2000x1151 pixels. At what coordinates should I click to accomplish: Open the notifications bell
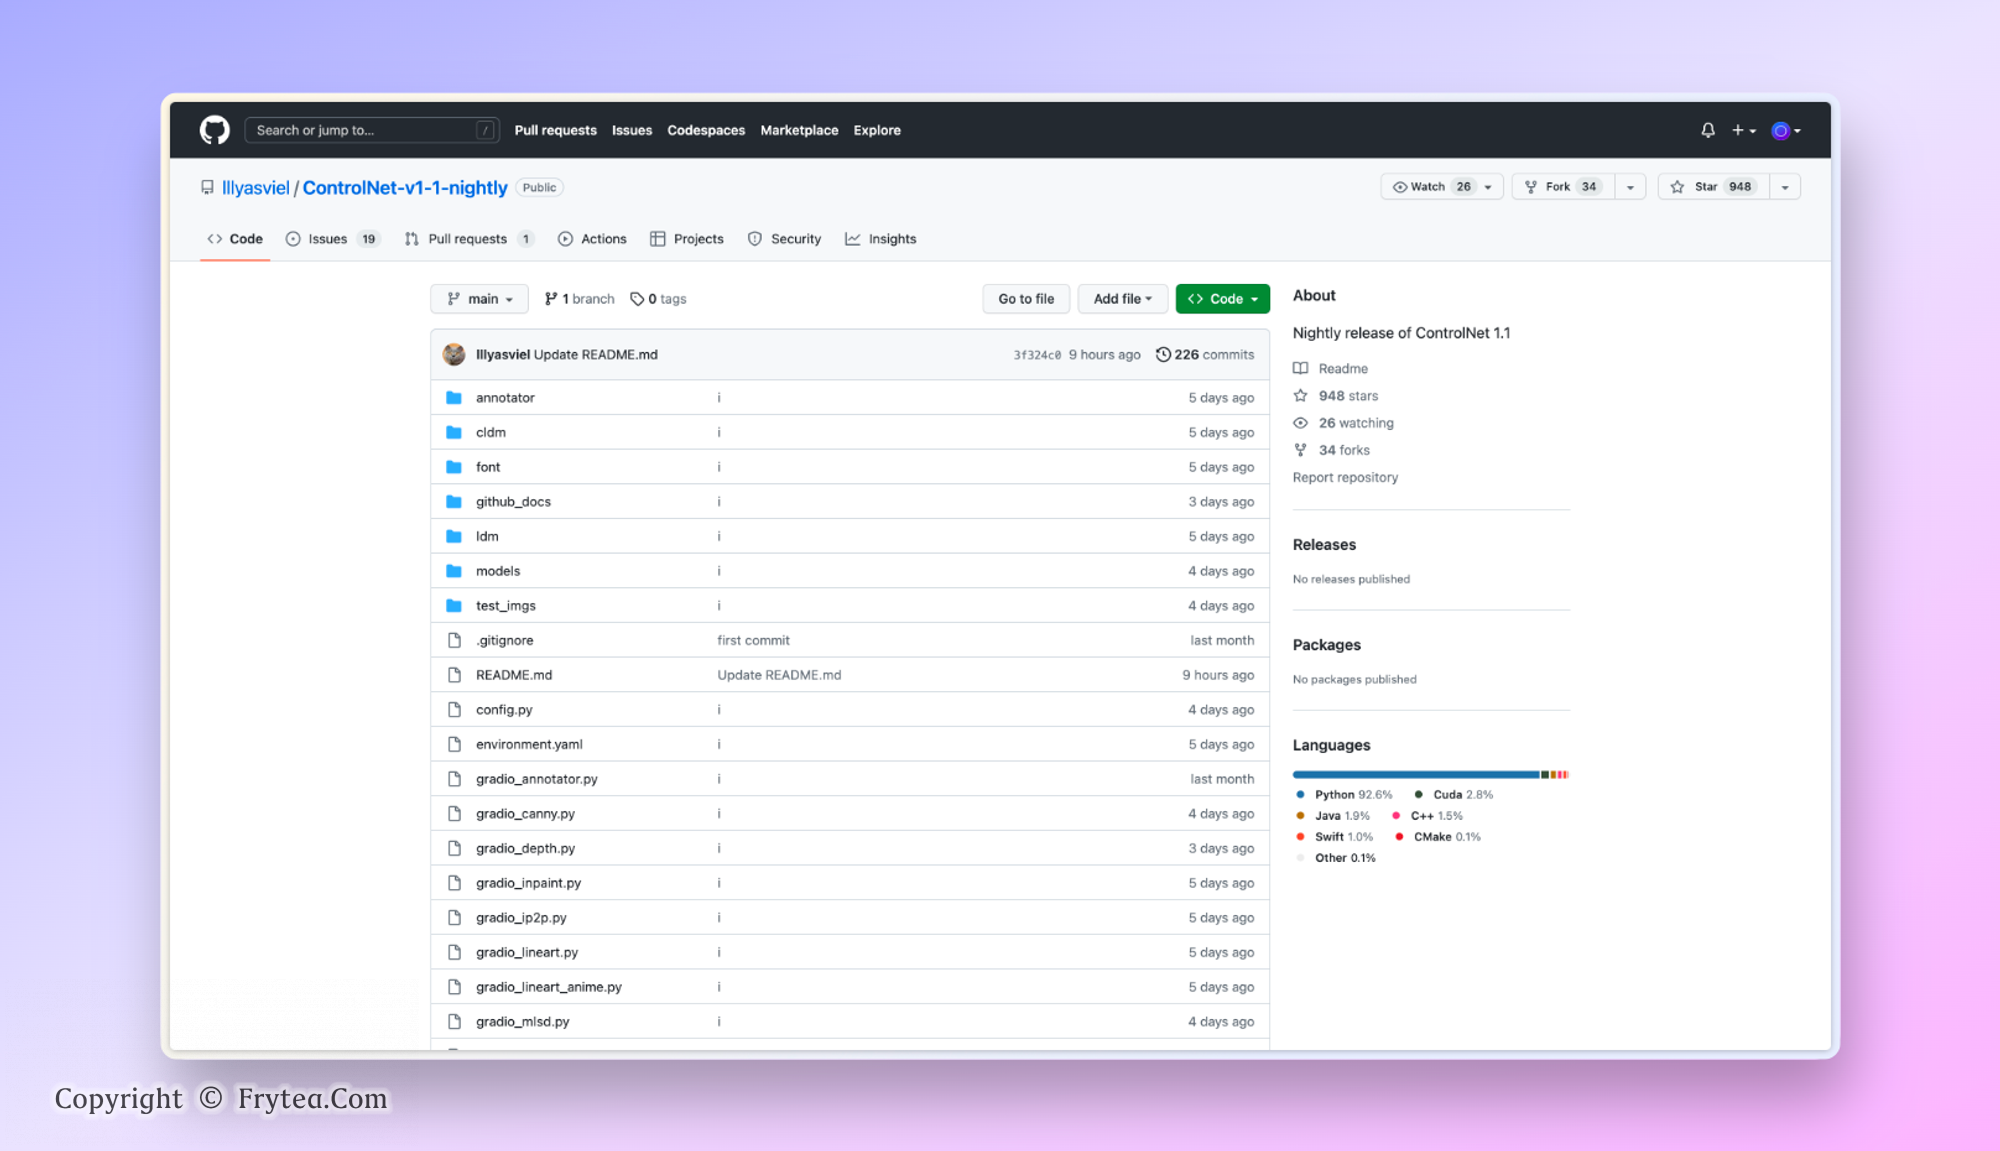coord(1708,130)
